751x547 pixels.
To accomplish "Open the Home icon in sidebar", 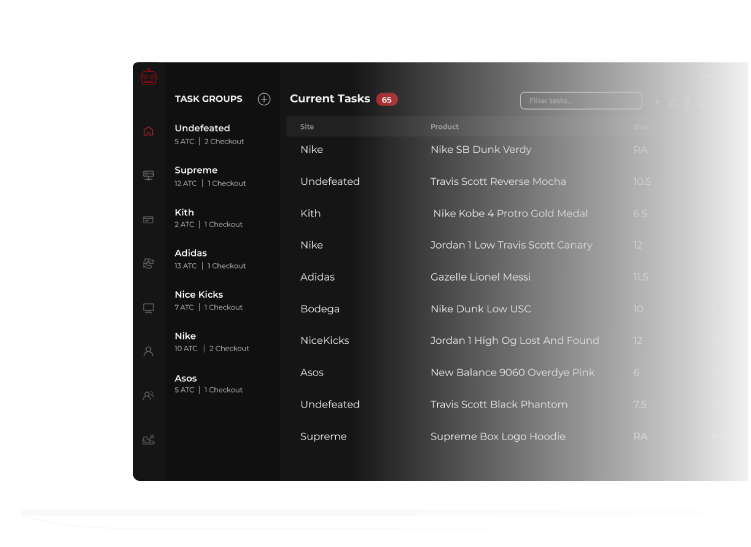I will [x=149, y=131].
